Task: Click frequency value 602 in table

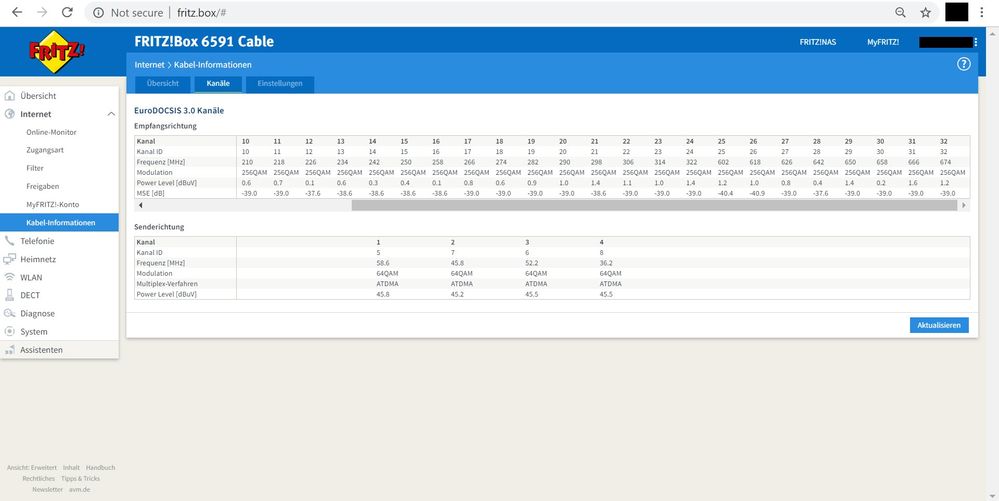Action: (721, 162)
